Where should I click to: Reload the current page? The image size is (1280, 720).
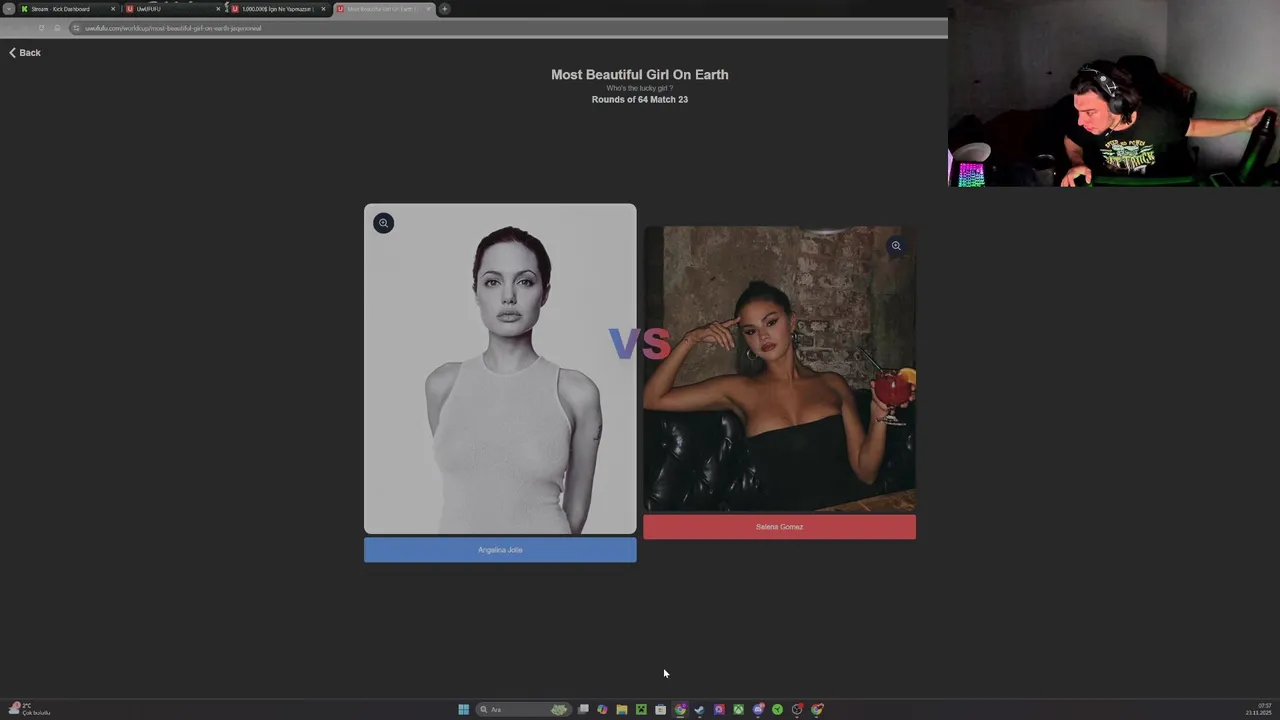coord(41,28)
